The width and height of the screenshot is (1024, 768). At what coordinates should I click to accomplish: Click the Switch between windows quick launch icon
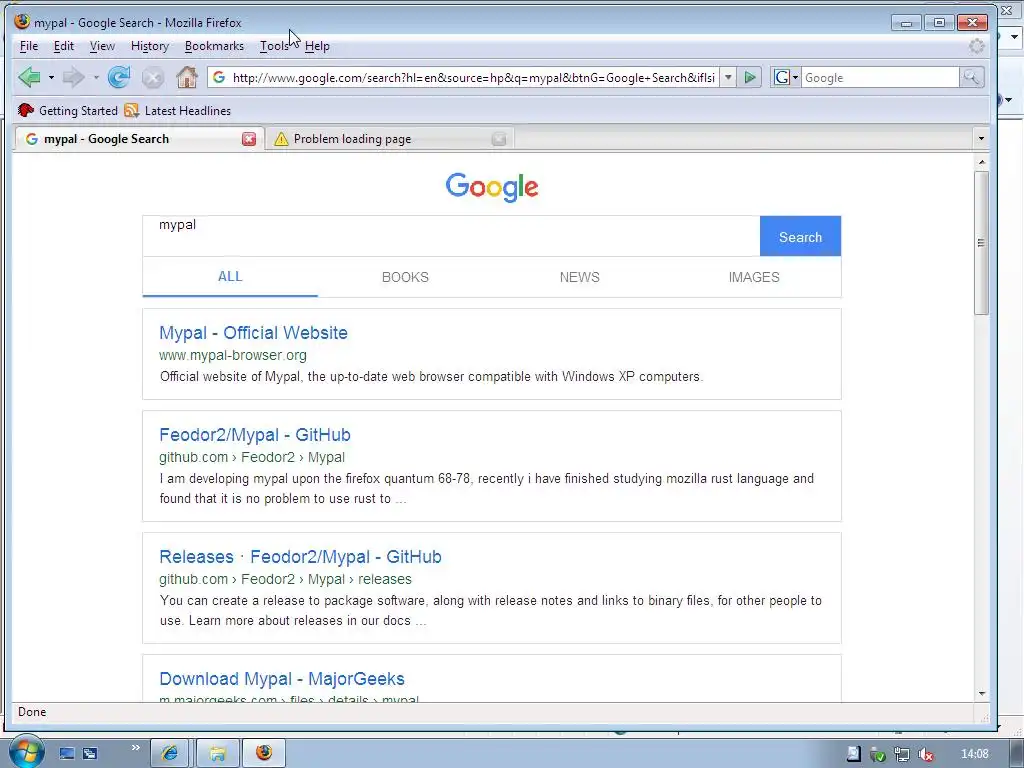pyautogui.click(x=90, y=753)
